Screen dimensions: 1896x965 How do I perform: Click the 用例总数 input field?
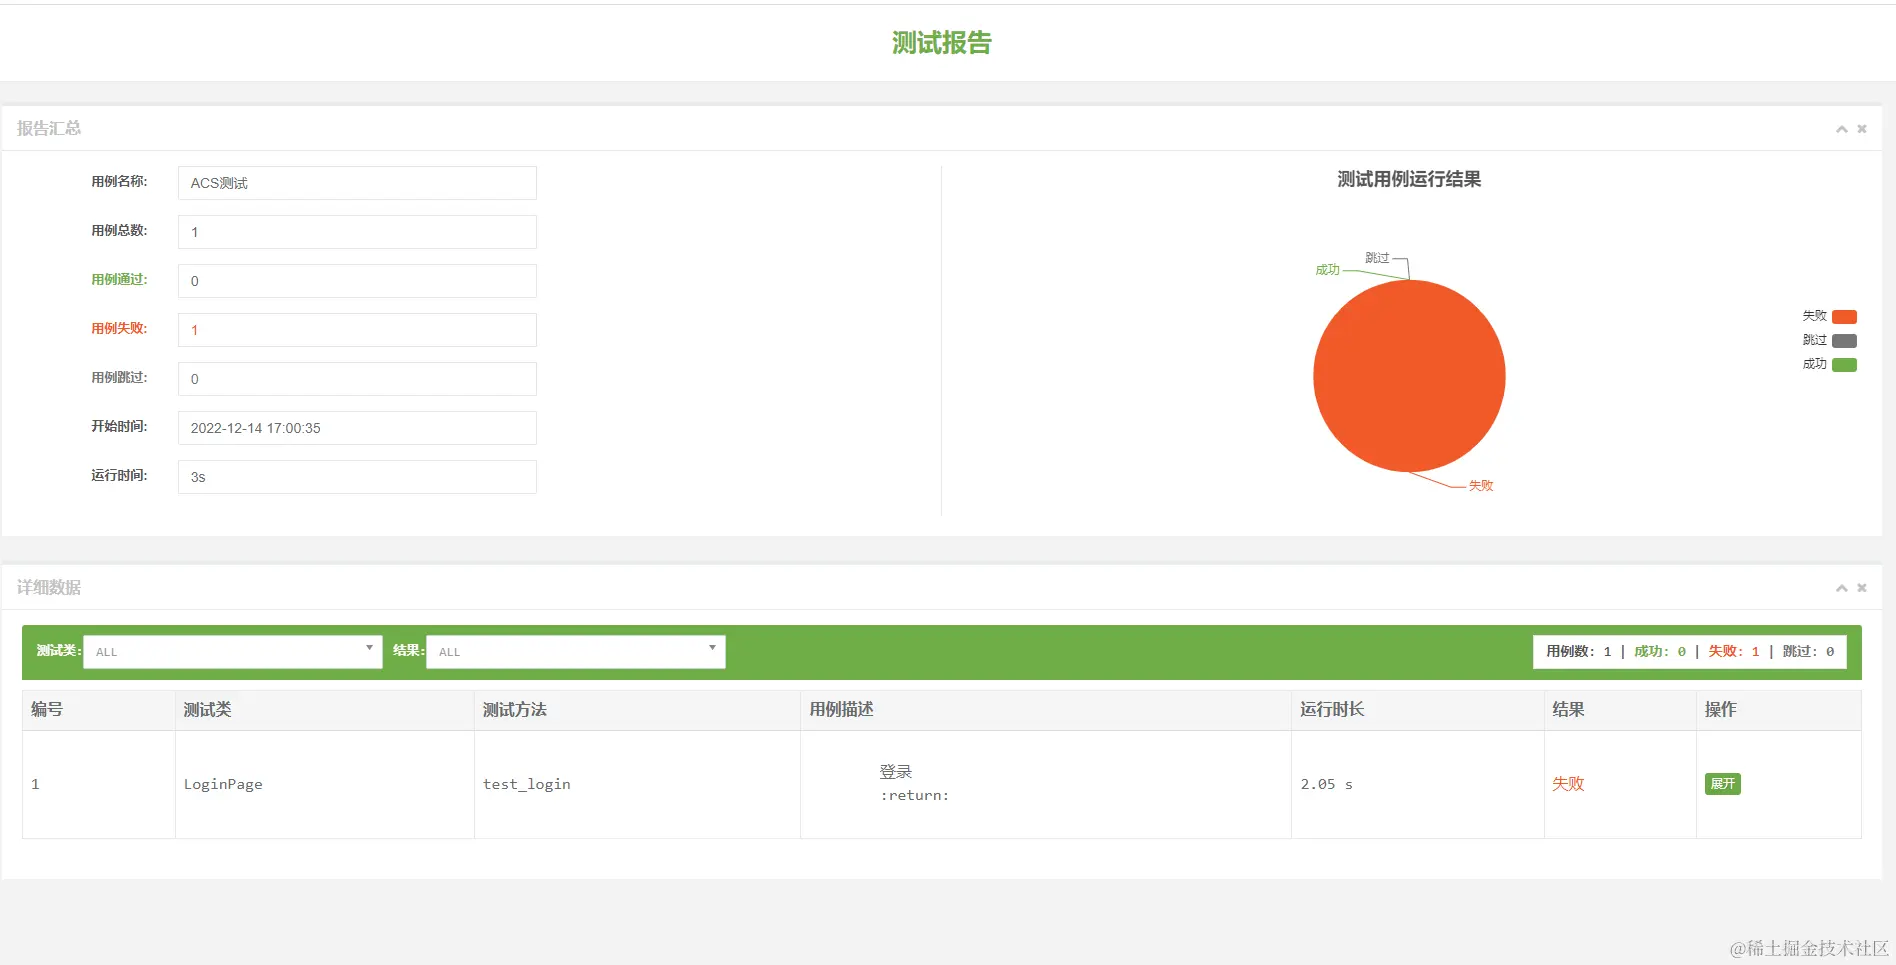[357, 232]
